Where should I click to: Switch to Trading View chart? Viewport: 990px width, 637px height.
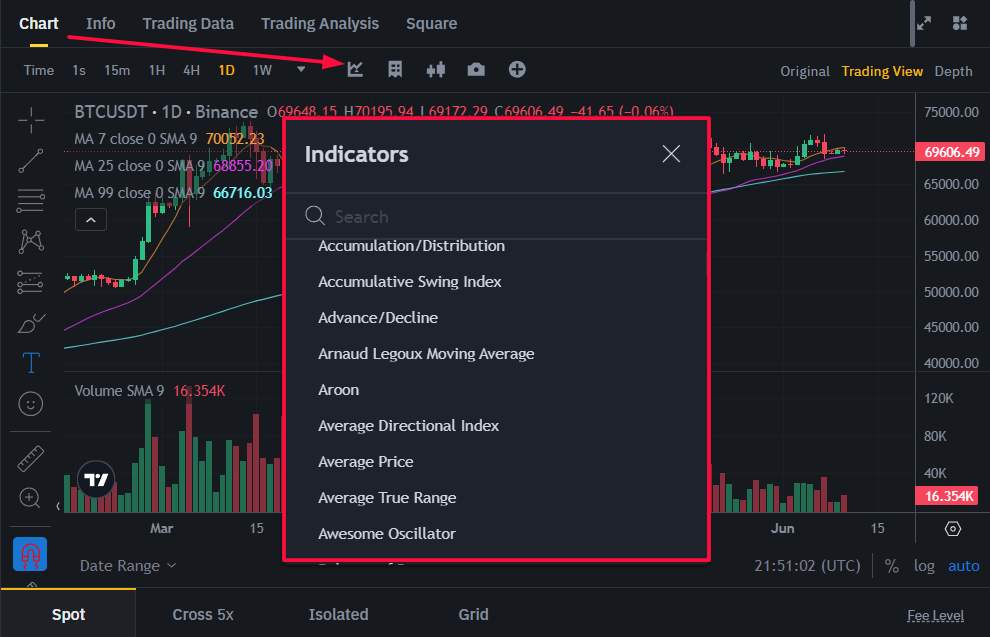pyautogui.click(x=882, y=71)
